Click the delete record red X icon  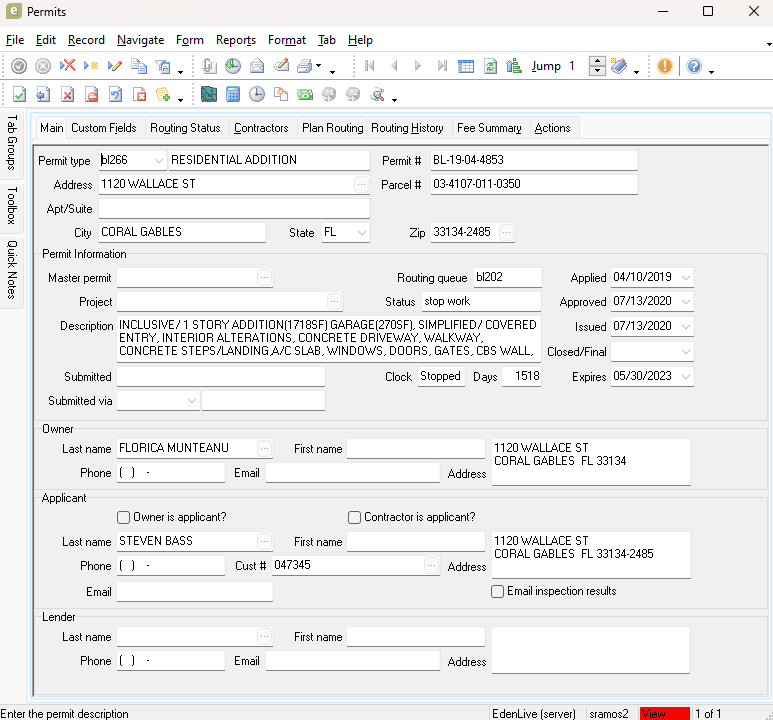pos(67,66)
